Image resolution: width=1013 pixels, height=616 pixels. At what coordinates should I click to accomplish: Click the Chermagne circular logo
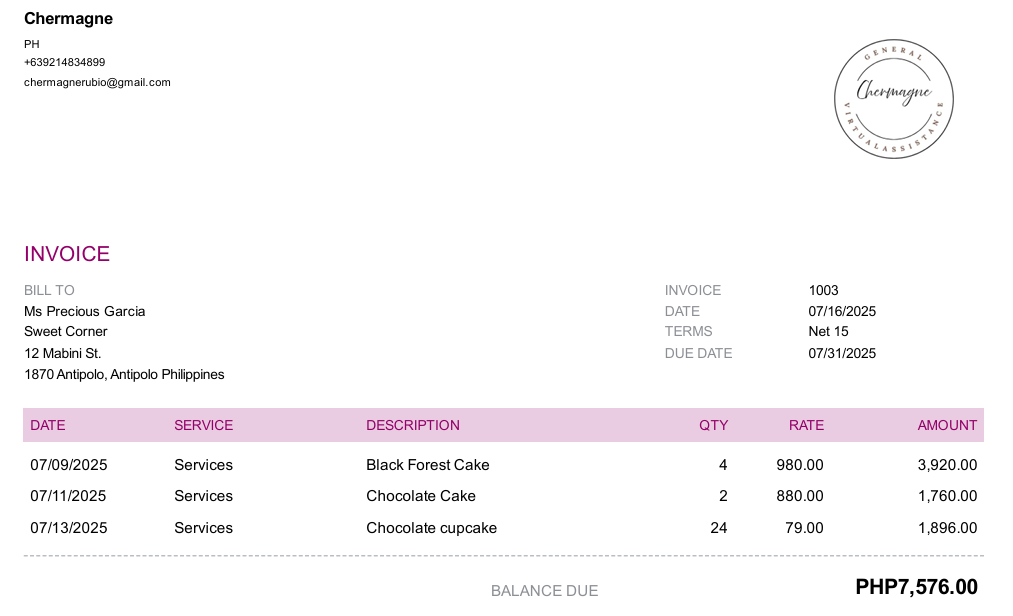click(893, 99)
